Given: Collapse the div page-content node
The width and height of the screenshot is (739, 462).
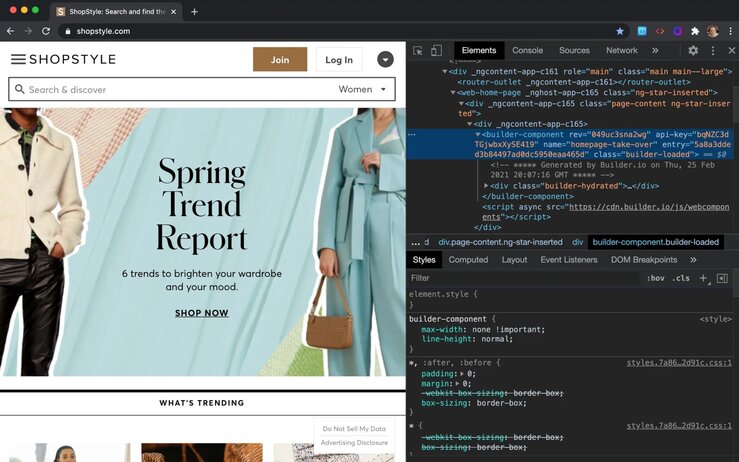Looking at the screenshot, I should (461, 103).
